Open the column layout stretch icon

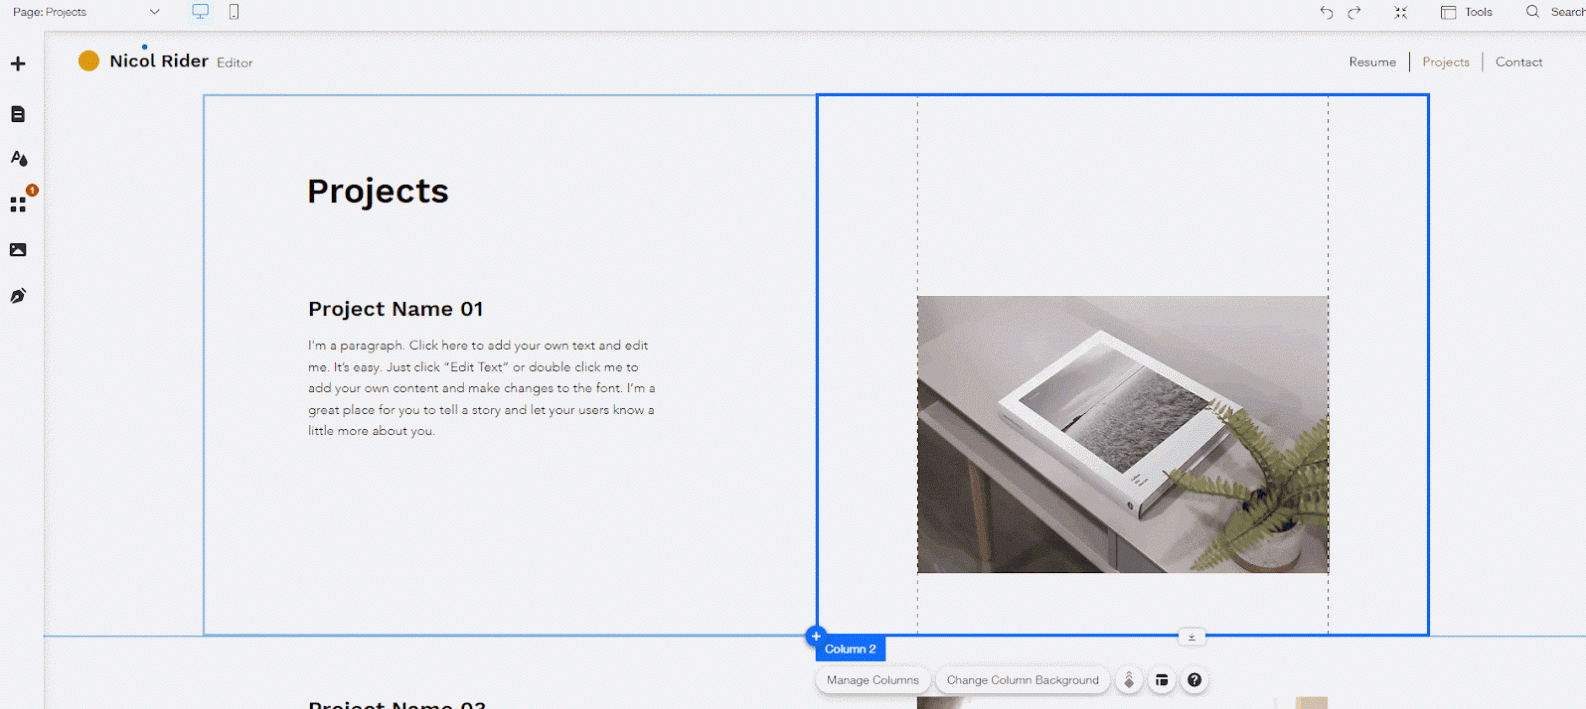tap(1162, 680)
